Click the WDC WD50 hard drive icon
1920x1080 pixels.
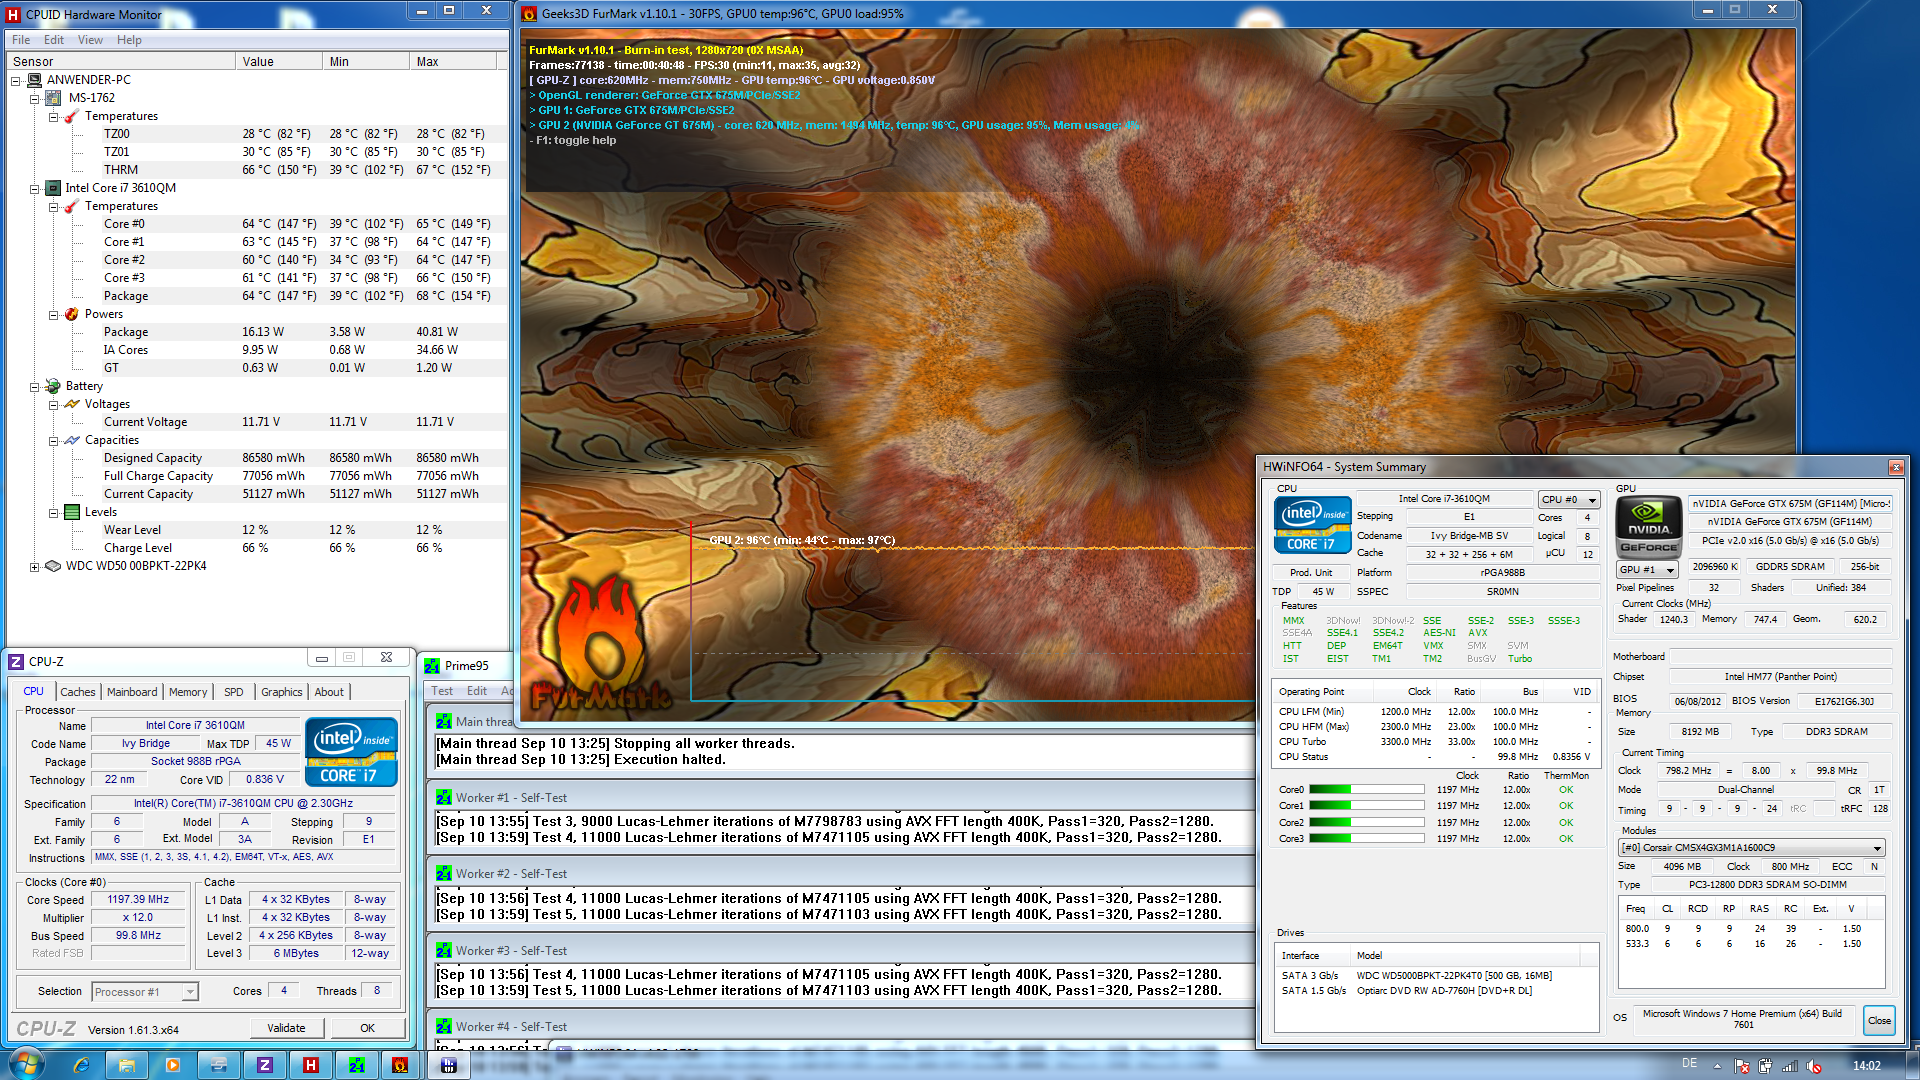53,566
